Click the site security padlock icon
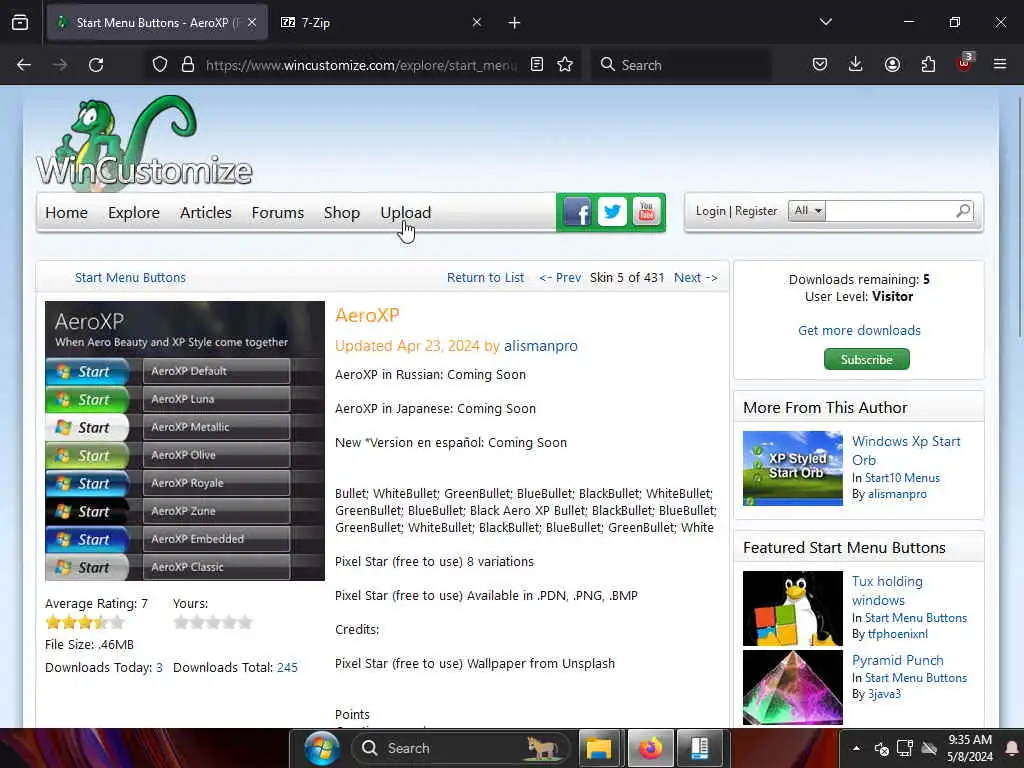 click(188, 65)
